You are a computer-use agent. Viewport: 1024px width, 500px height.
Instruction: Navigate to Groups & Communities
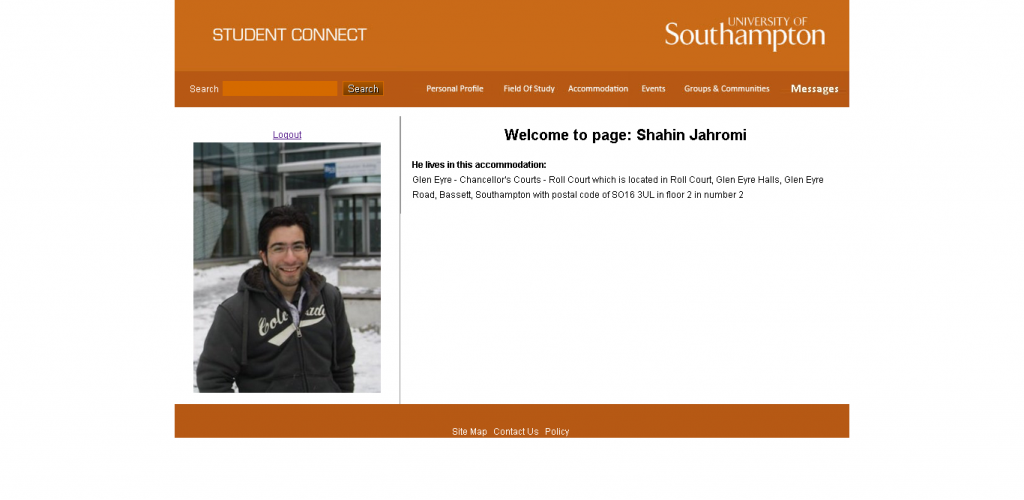726,89
